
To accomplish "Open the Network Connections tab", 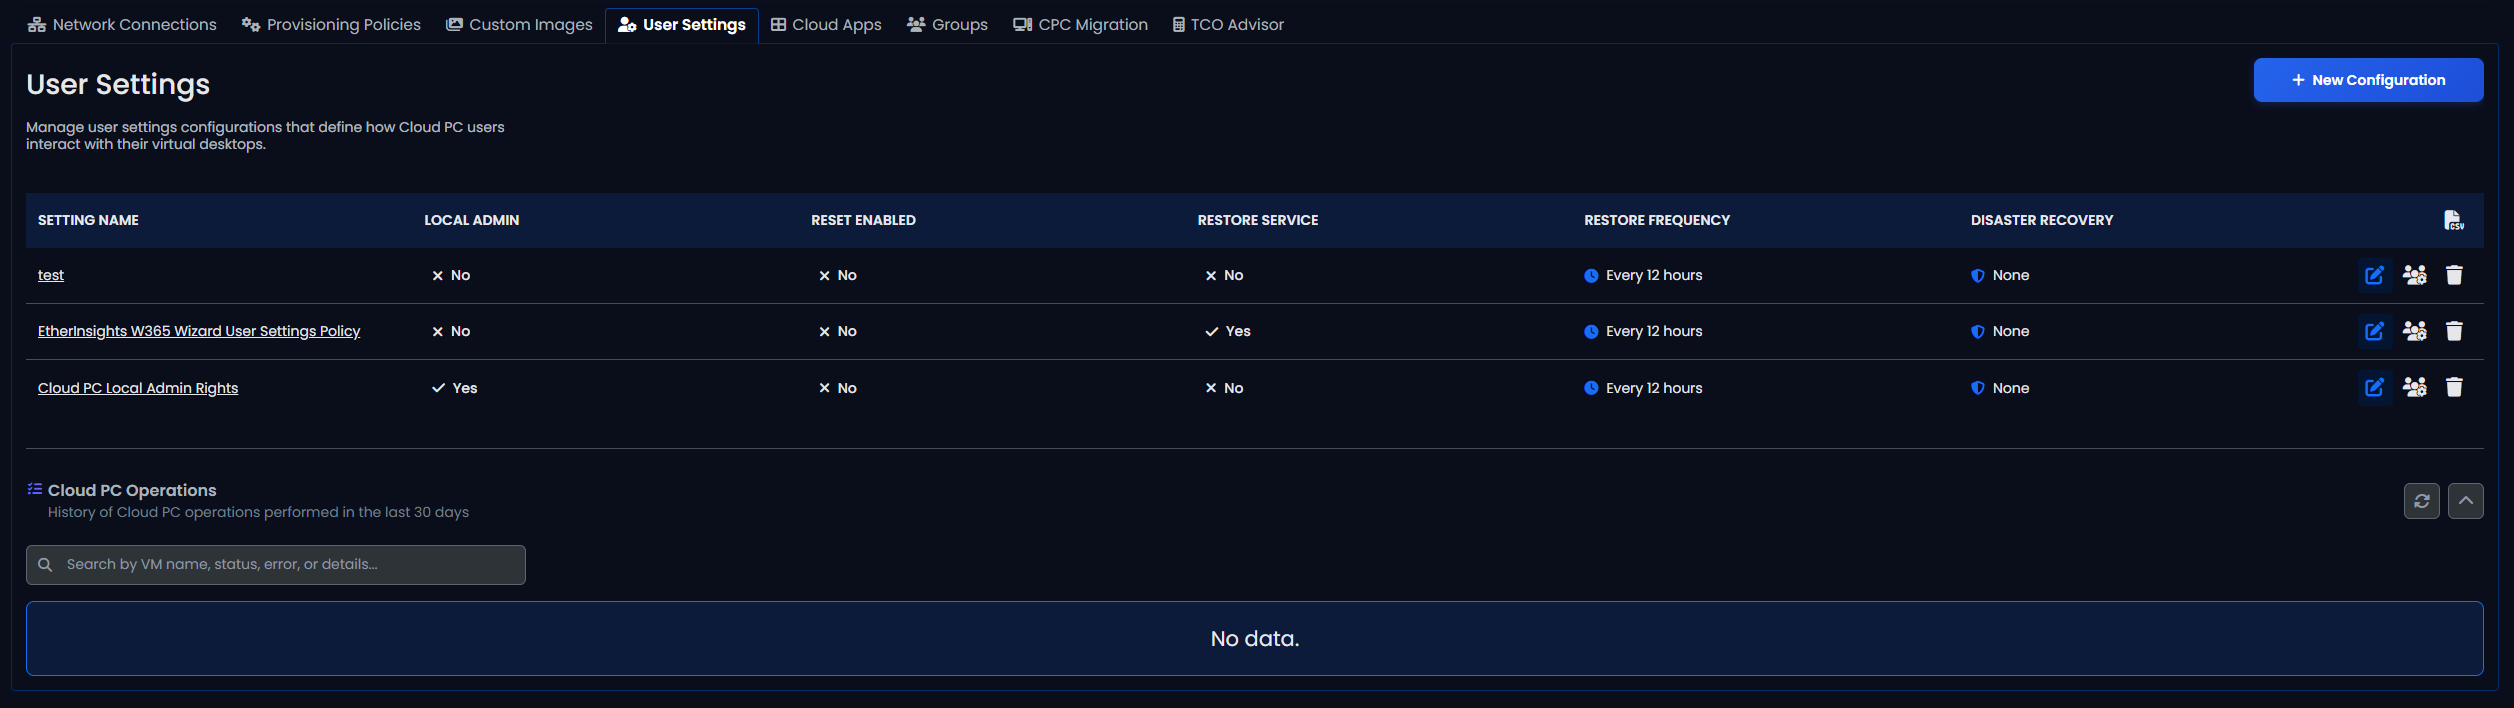I will pyautogui.click(x=122, y=24).
